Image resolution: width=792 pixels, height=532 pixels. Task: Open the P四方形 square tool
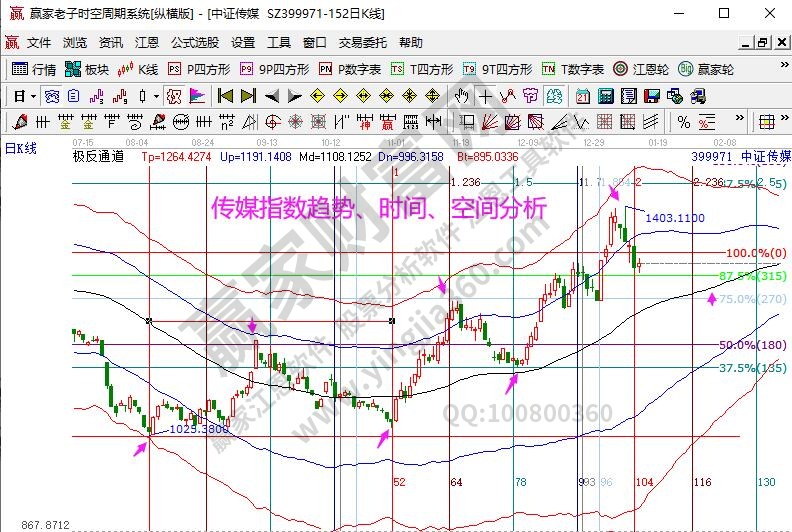coord(199,69)
